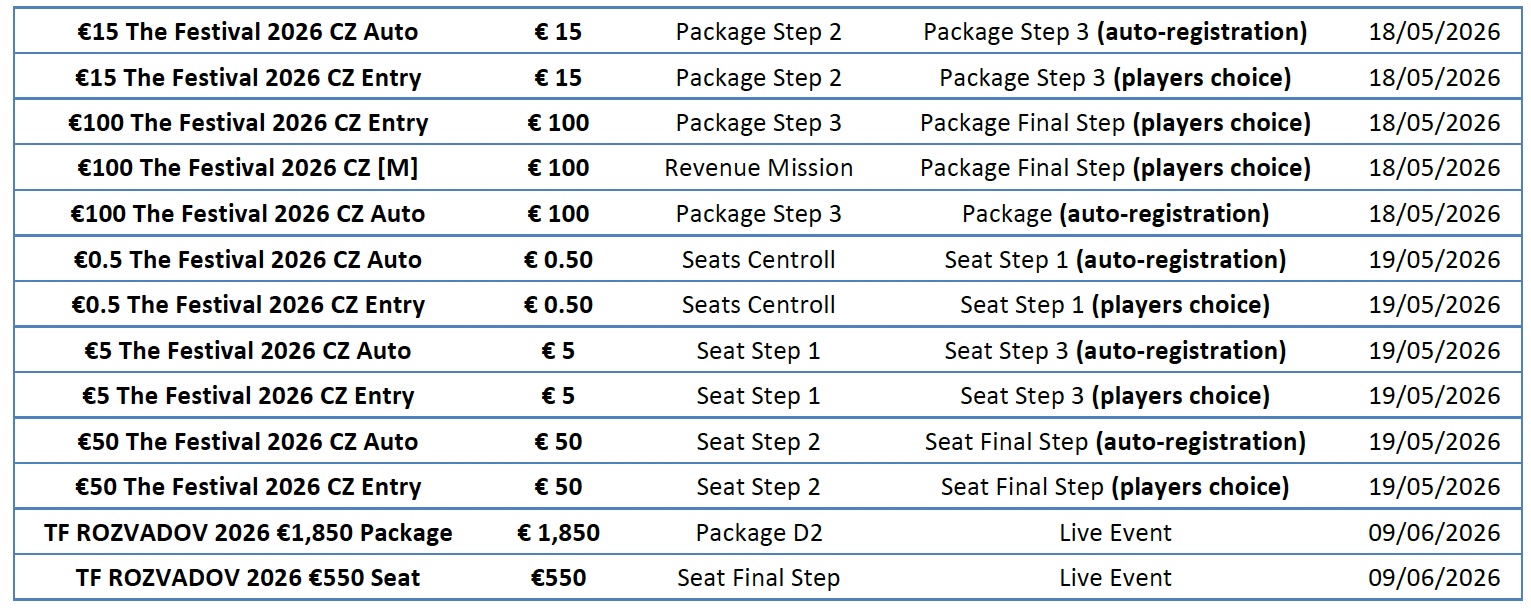
Task: Click the €5 The Festival 2026 CZ Entry cell
Action: [x=248, y=396]
